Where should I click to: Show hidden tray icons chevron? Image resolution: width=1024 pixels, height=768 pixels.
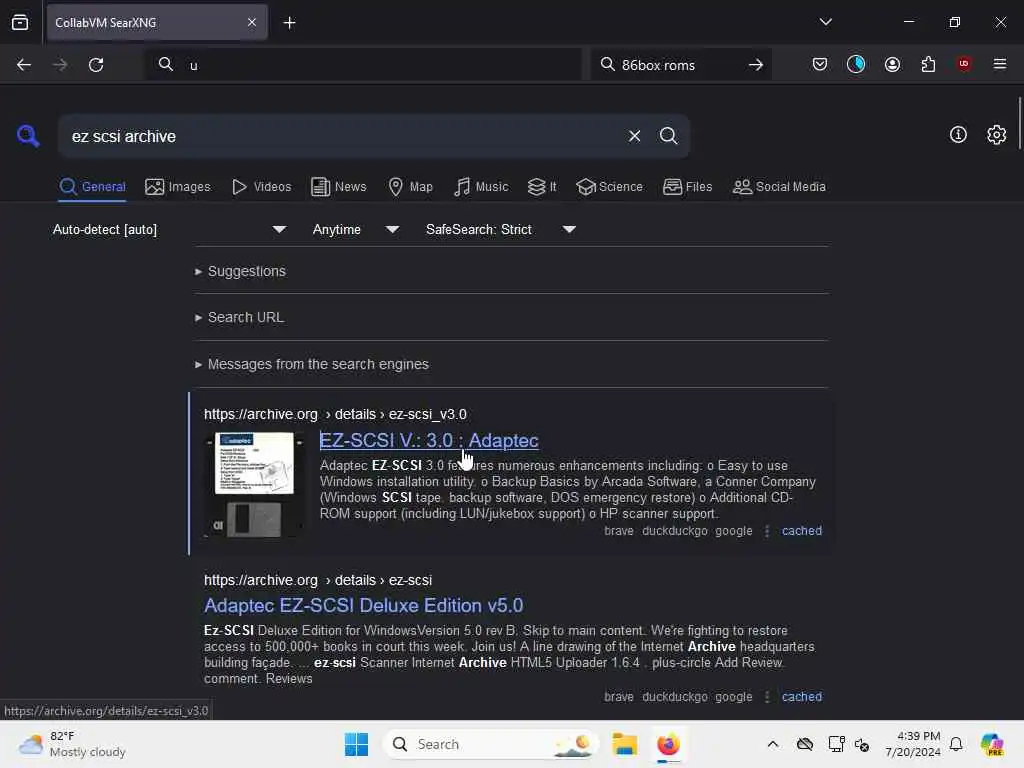[x=773, y=744]
